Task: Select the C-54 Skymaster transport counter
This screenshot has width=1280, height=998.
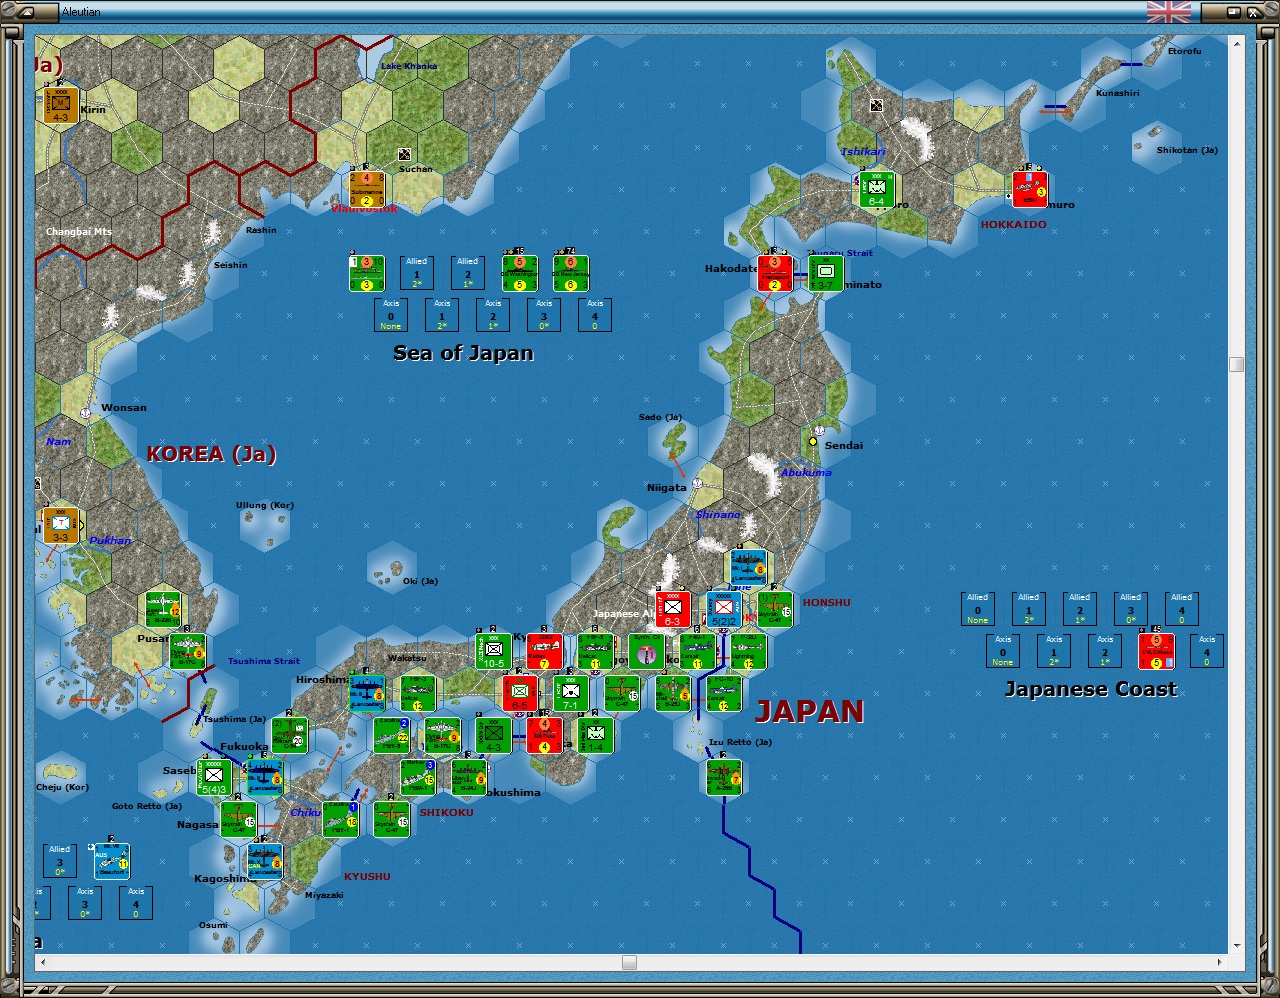Action: (289, 735)
